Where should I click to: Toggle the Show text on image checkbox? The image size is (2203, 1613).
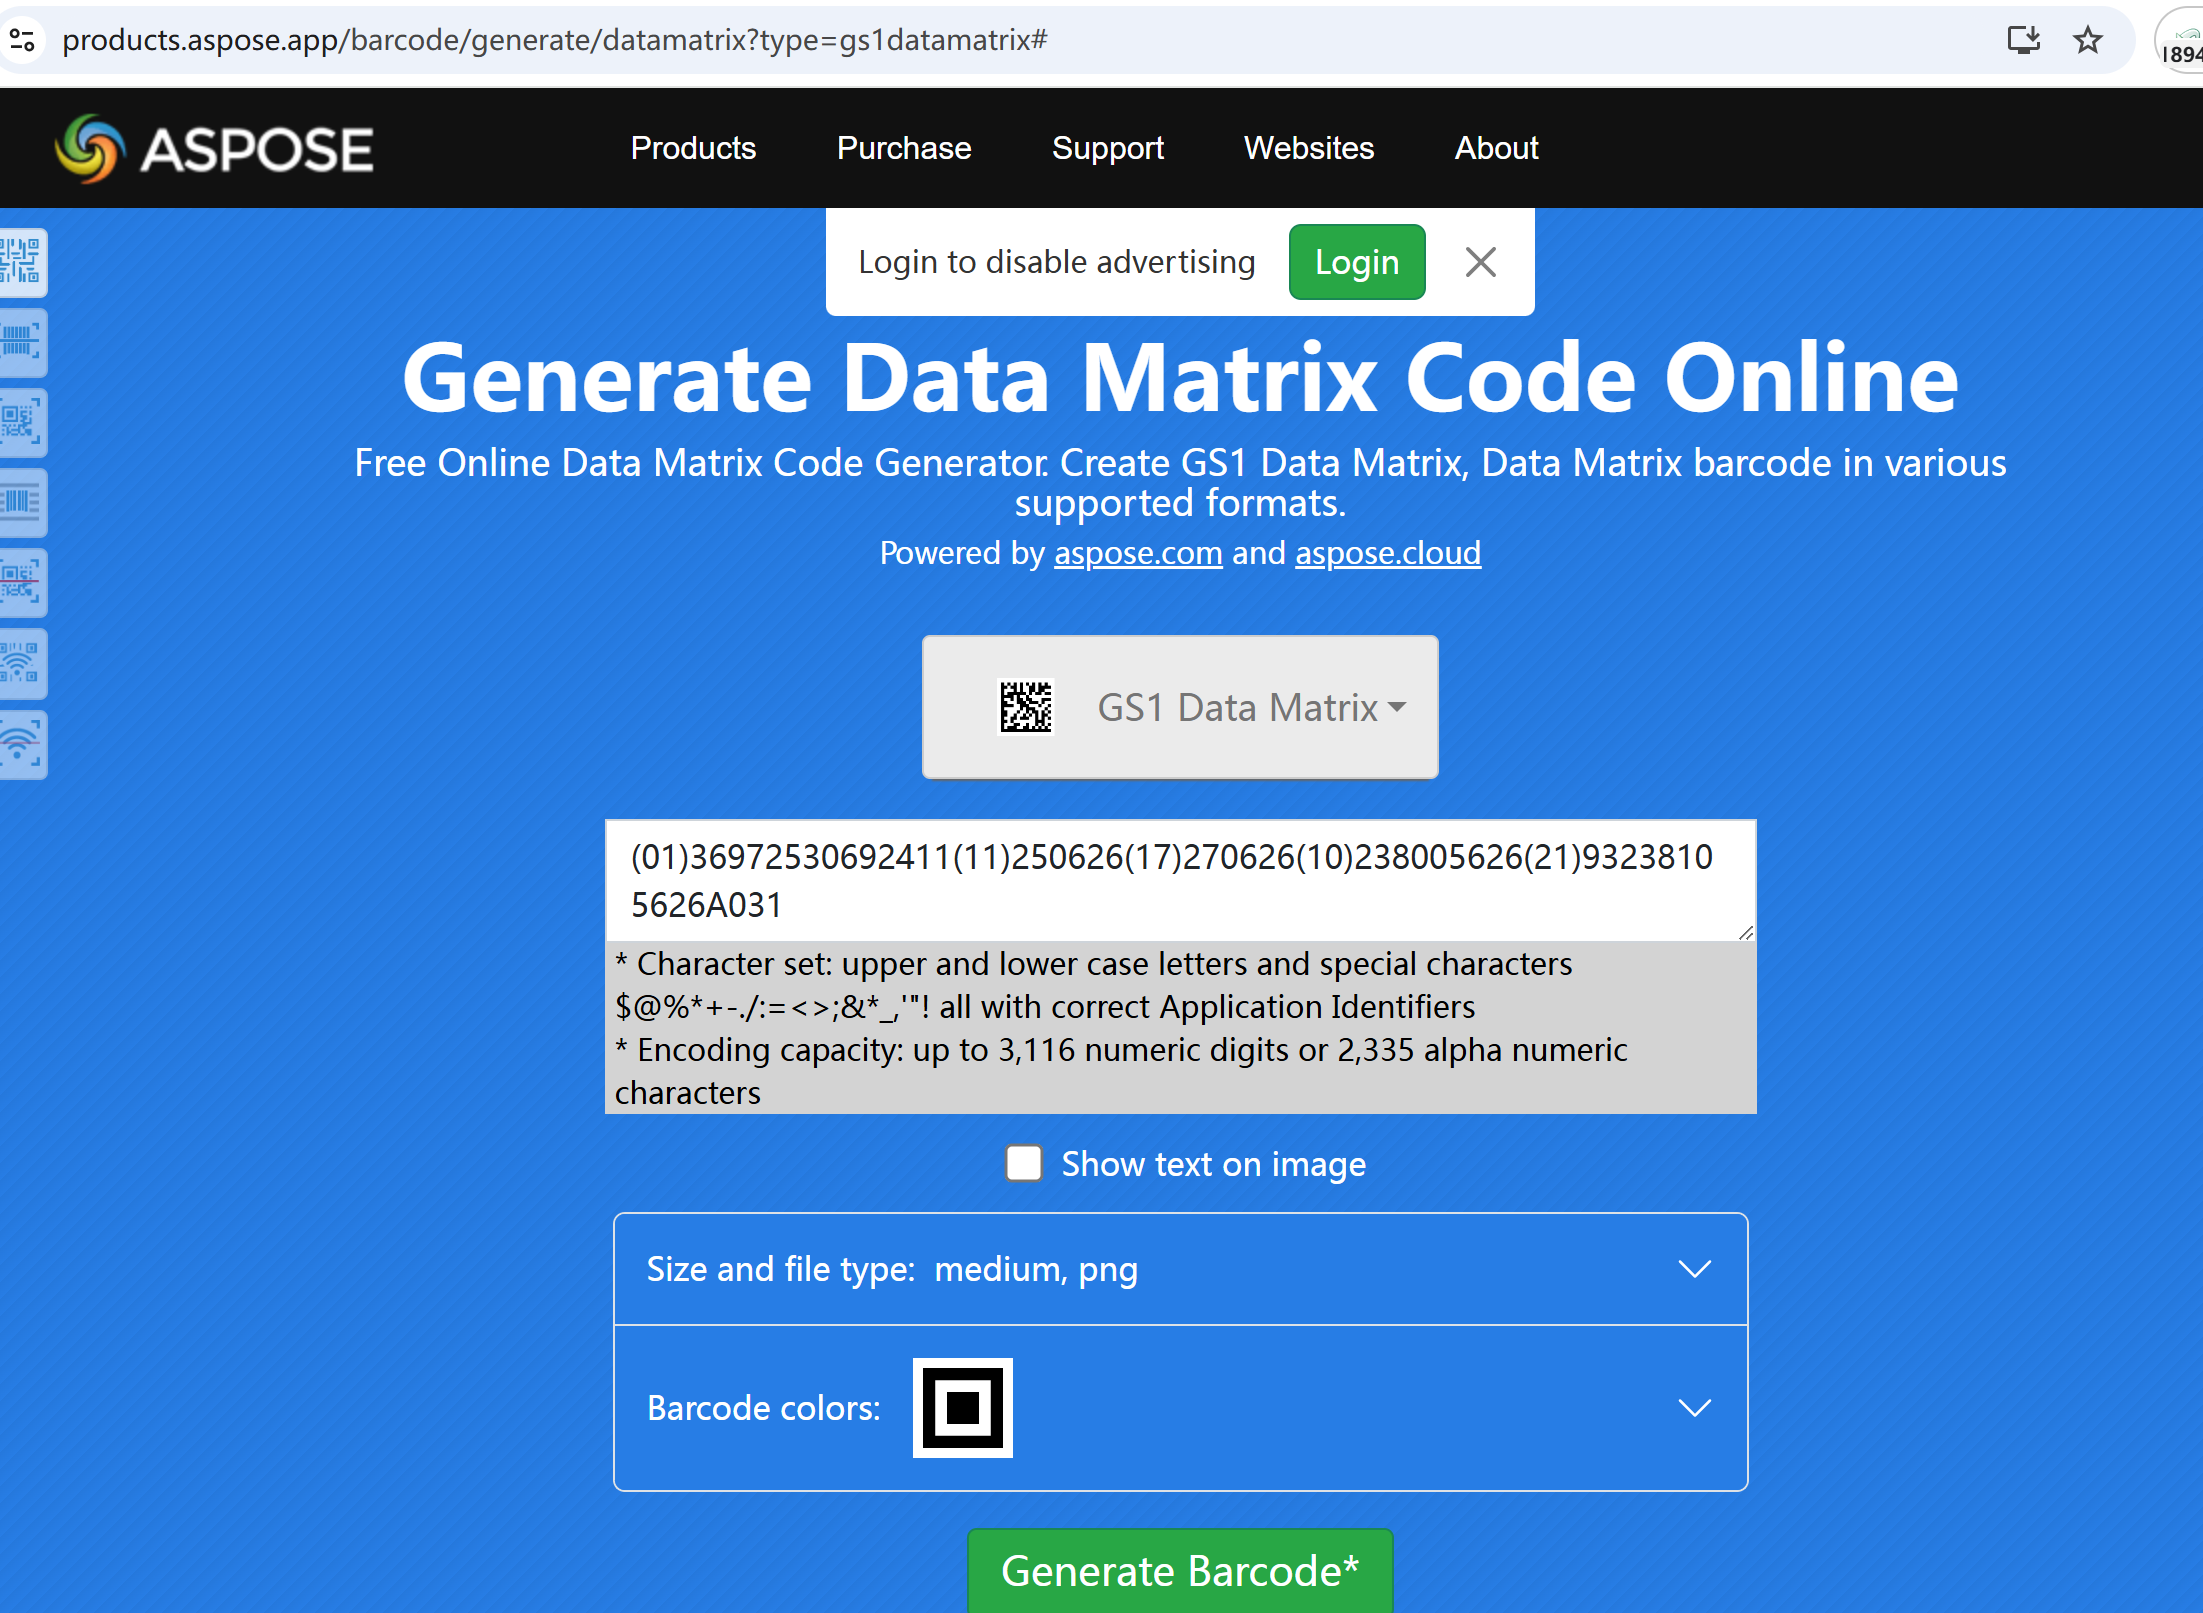tap(1024, 1164)
